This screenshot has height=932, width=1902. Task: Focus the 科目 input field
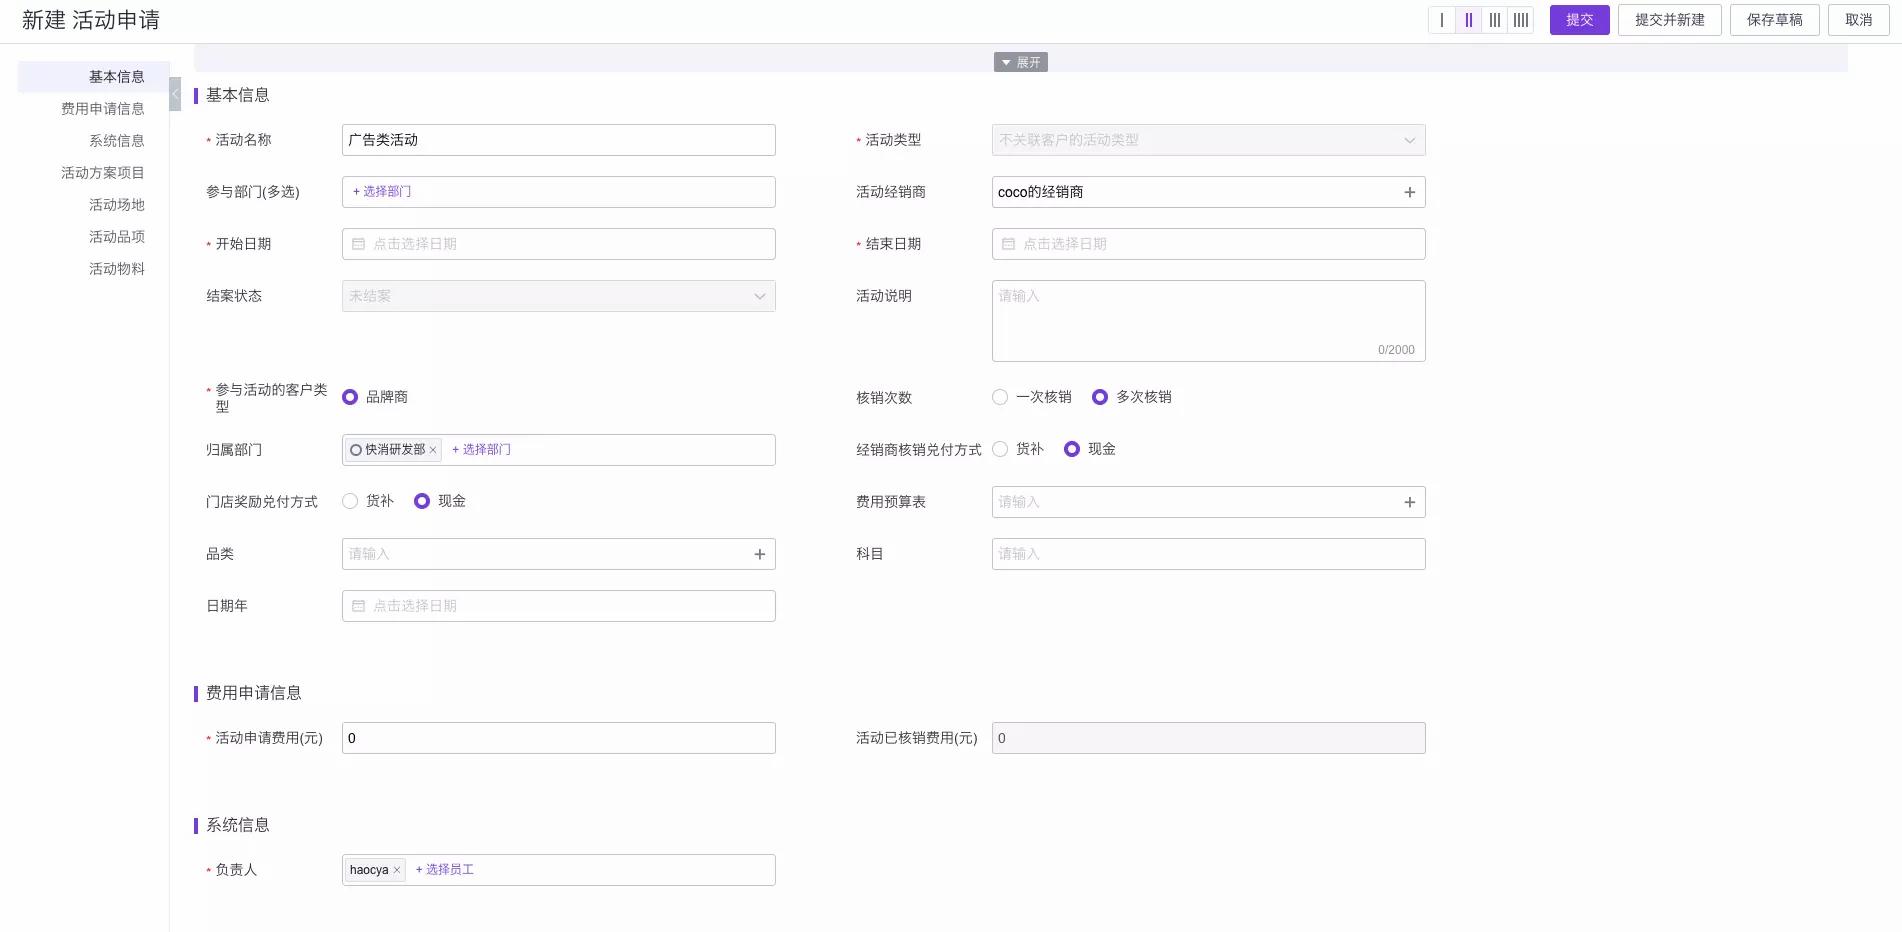1208,554
